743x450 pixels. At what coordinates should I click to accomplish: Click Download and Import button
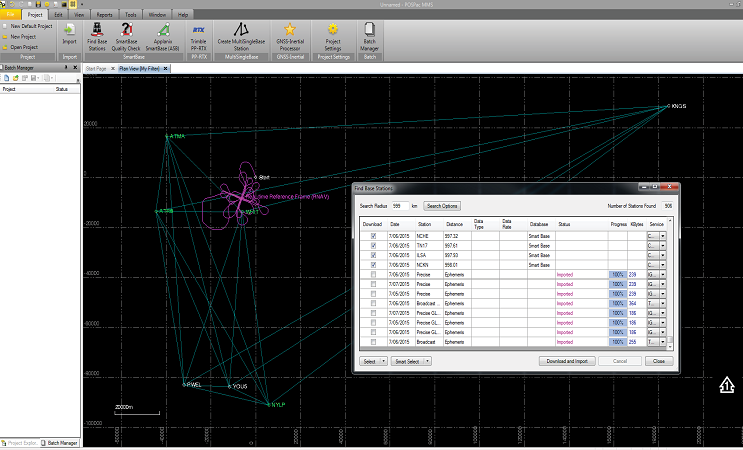click(x=567, y=361)
